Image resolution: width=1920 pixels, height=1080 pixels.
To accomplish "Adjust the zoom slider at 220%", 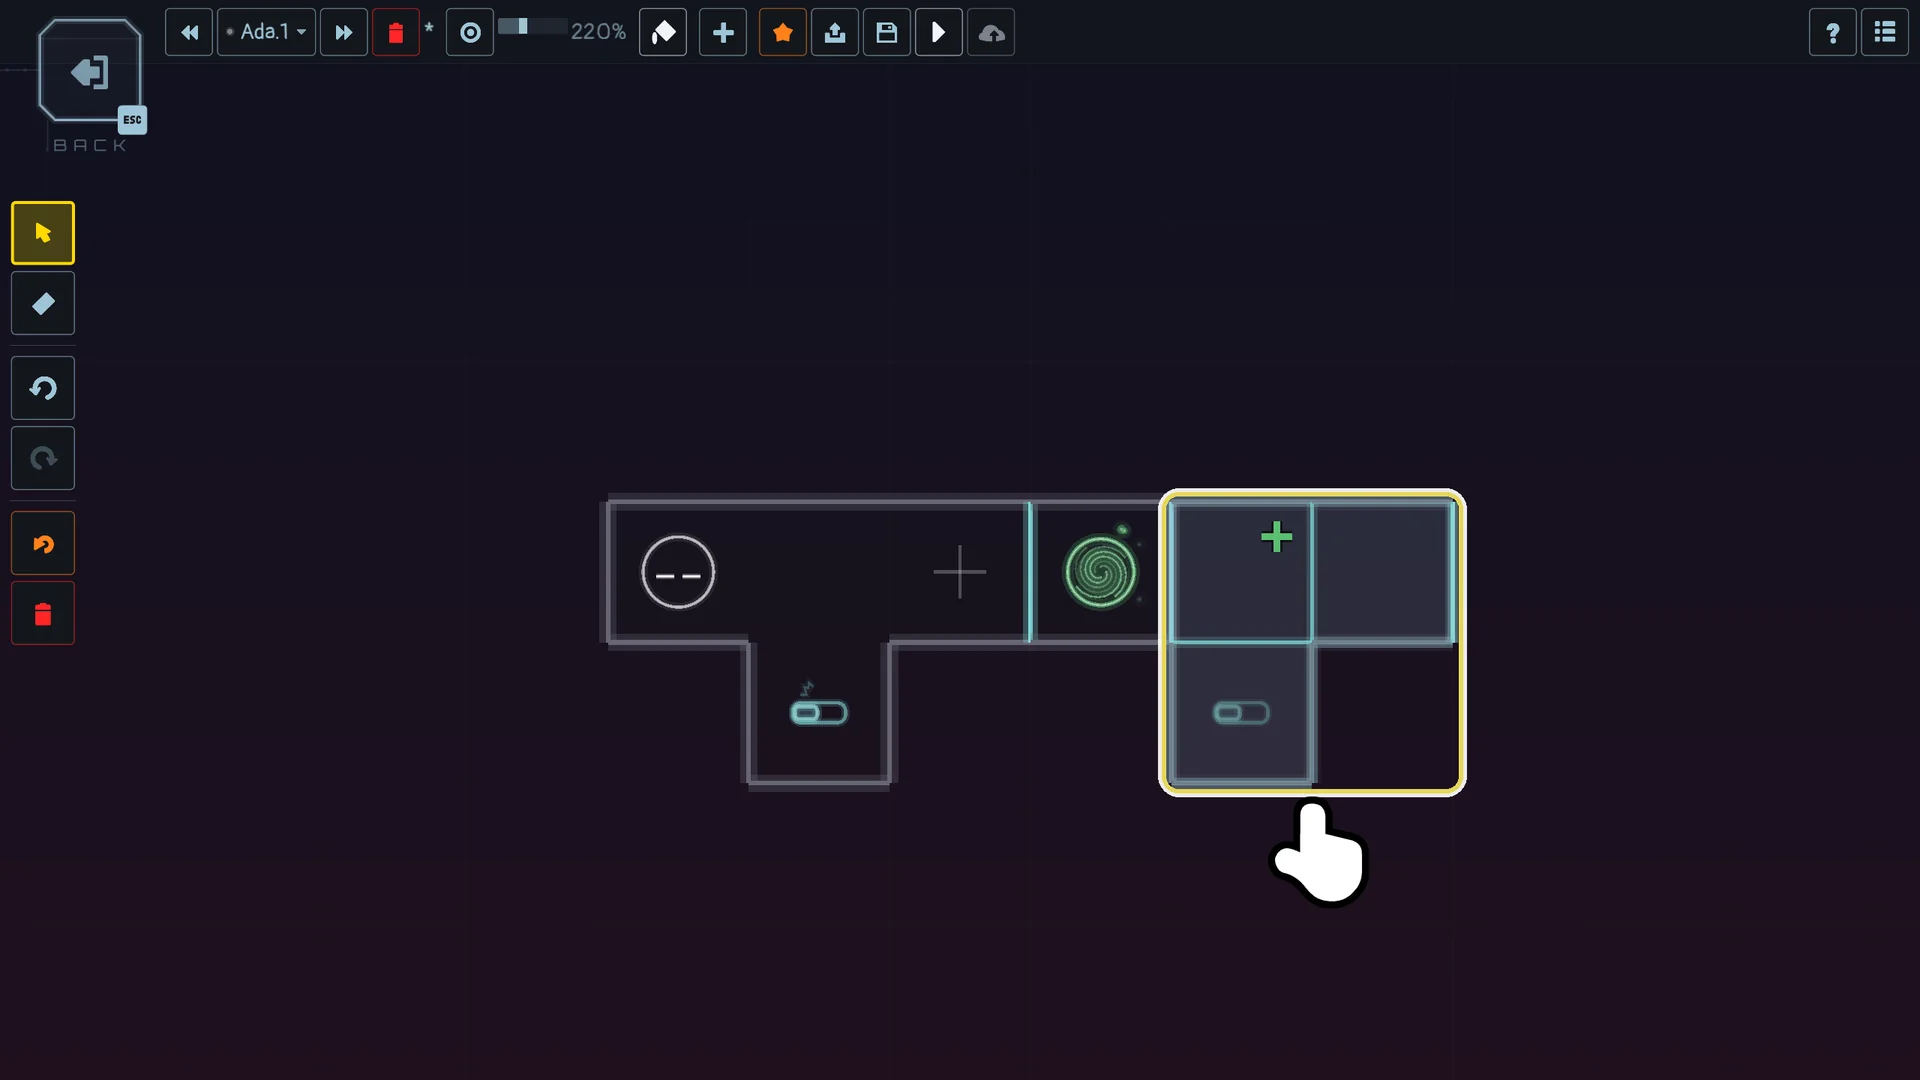I will pyautogui.click(x=532, y=27).
